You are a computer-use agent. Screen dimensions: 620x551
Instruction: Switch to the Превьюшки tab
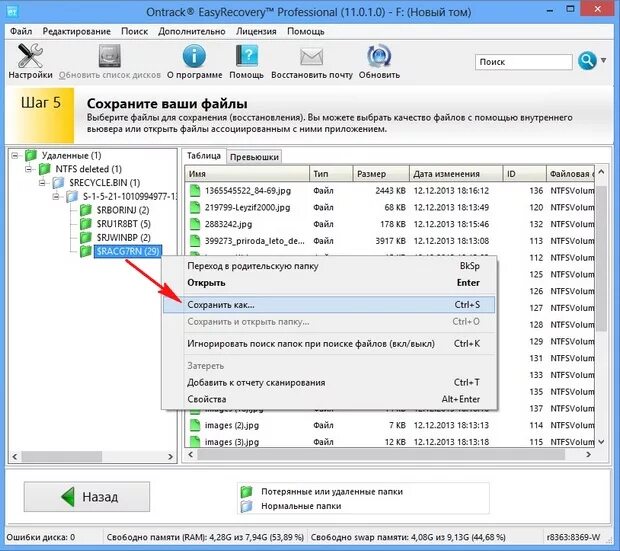[254, 157]
